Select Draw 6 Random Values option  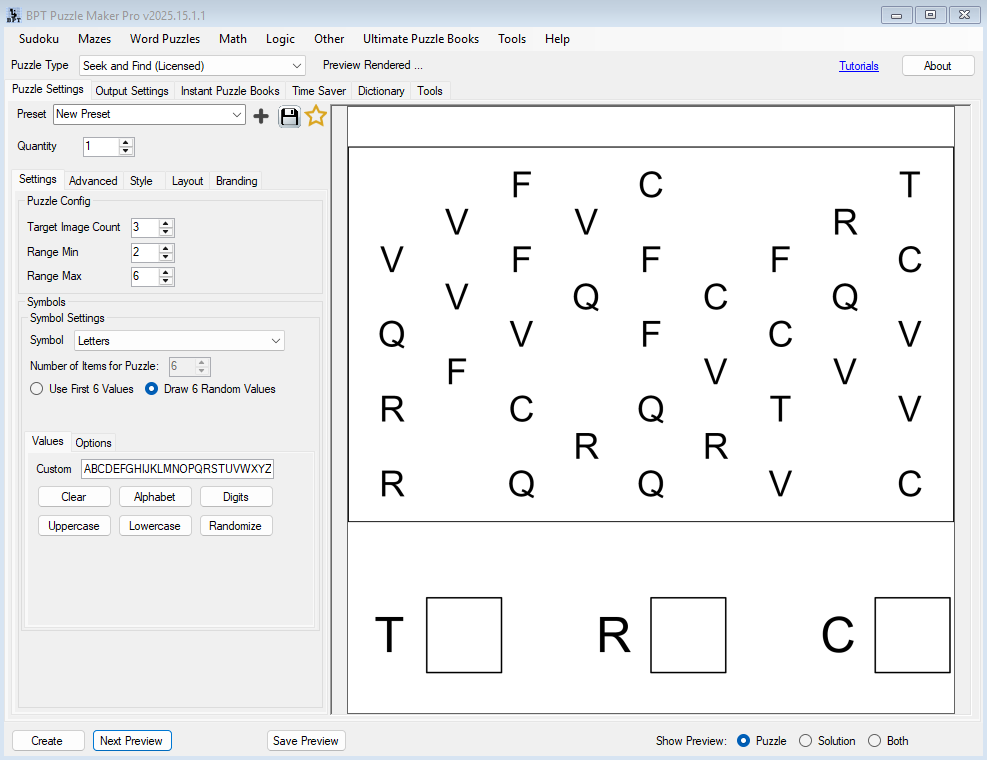tap(152, 389)
